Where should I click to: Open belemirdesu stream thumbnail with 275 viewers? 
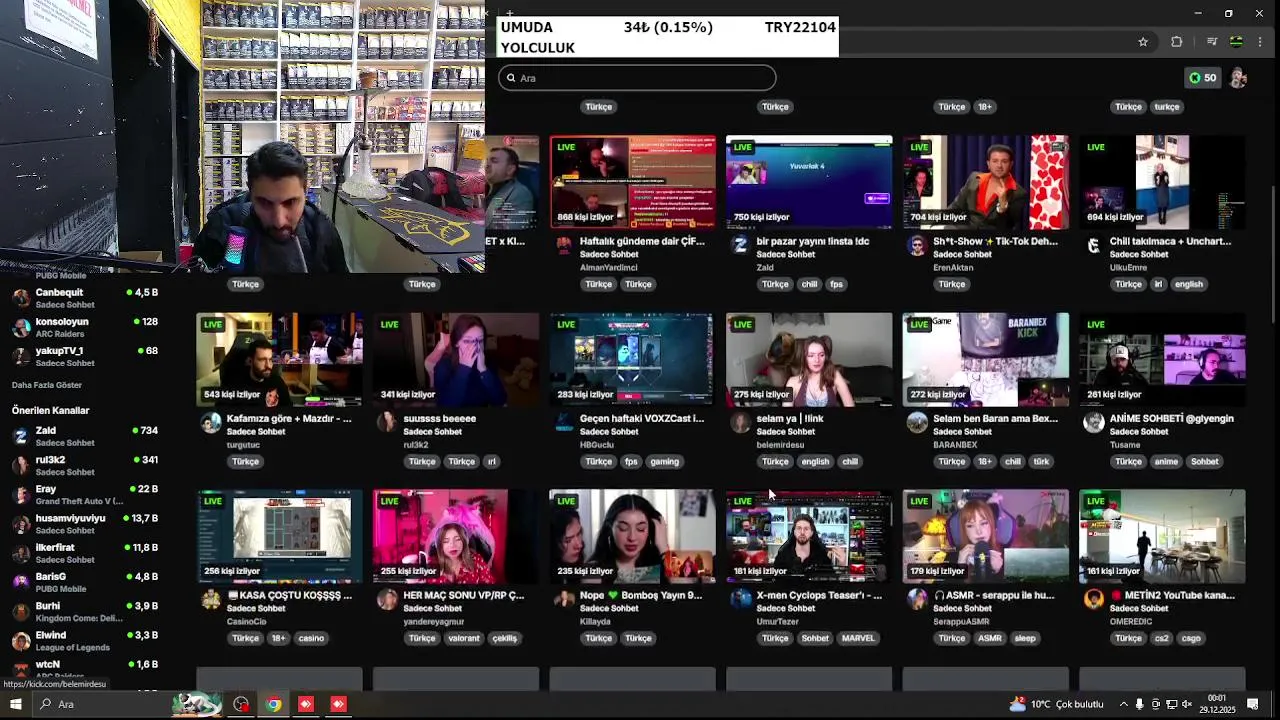[809, 359]
